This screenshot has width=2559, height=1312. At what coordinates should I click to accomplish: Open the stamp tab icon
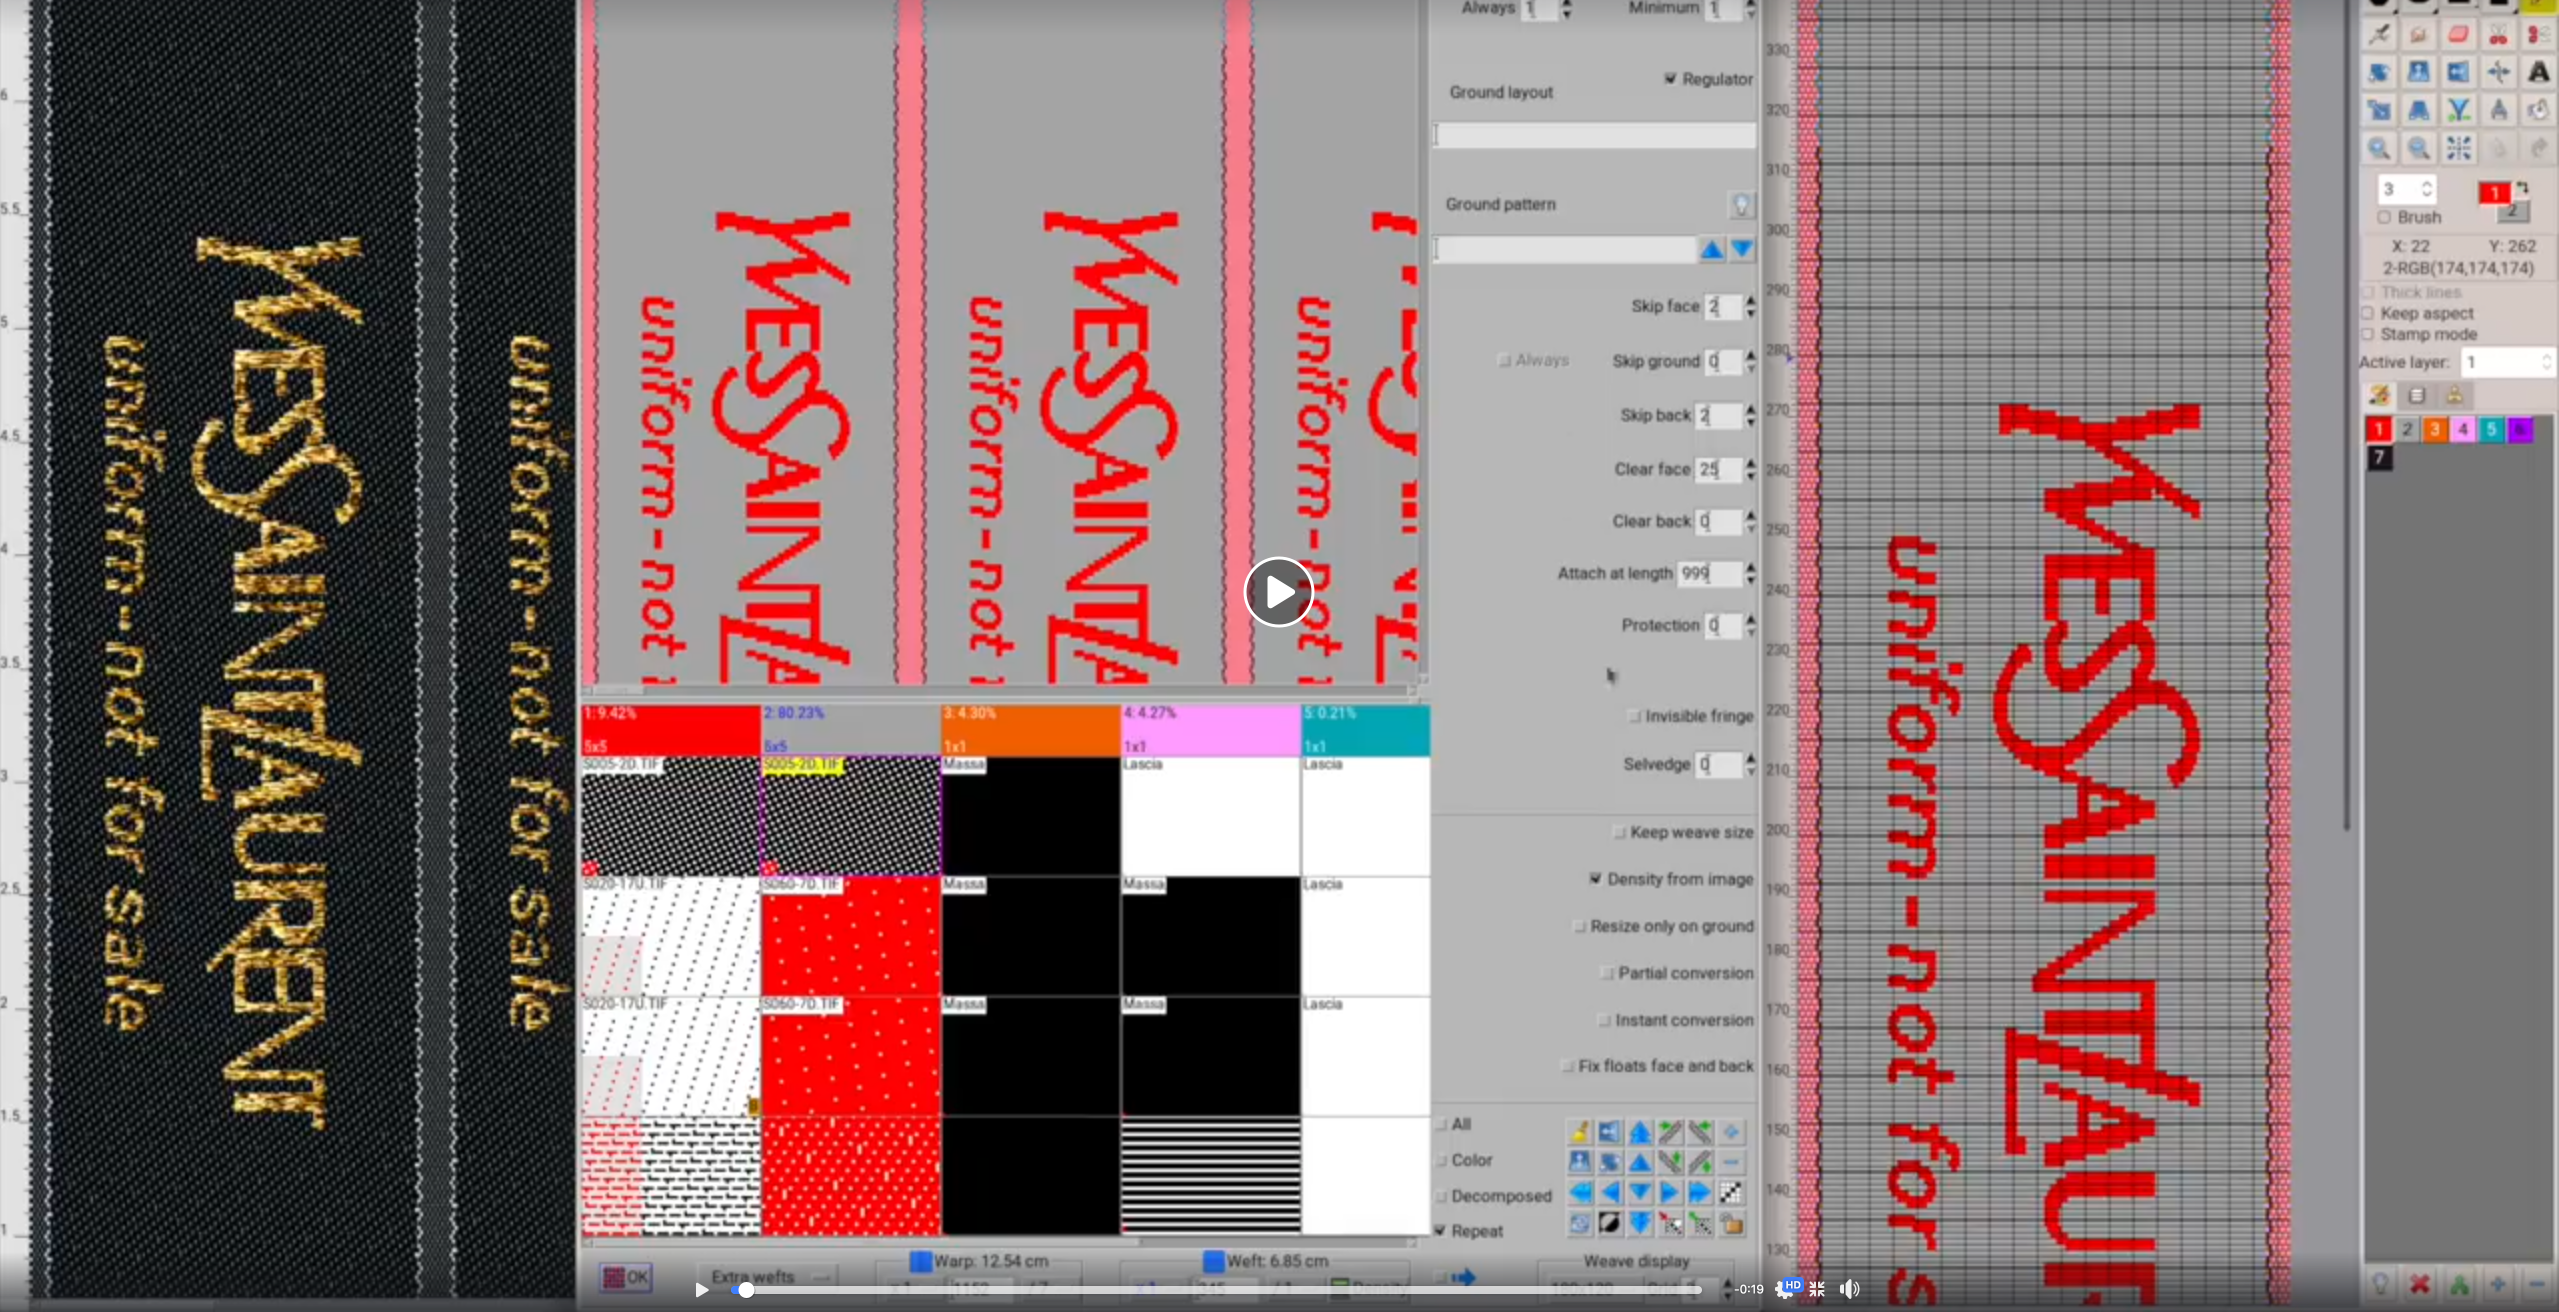point(2454,396)
